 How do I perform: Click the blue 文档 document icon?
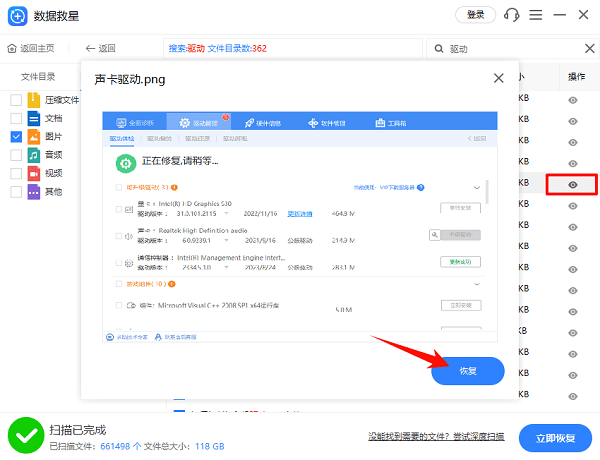click(x=34, y=118)
